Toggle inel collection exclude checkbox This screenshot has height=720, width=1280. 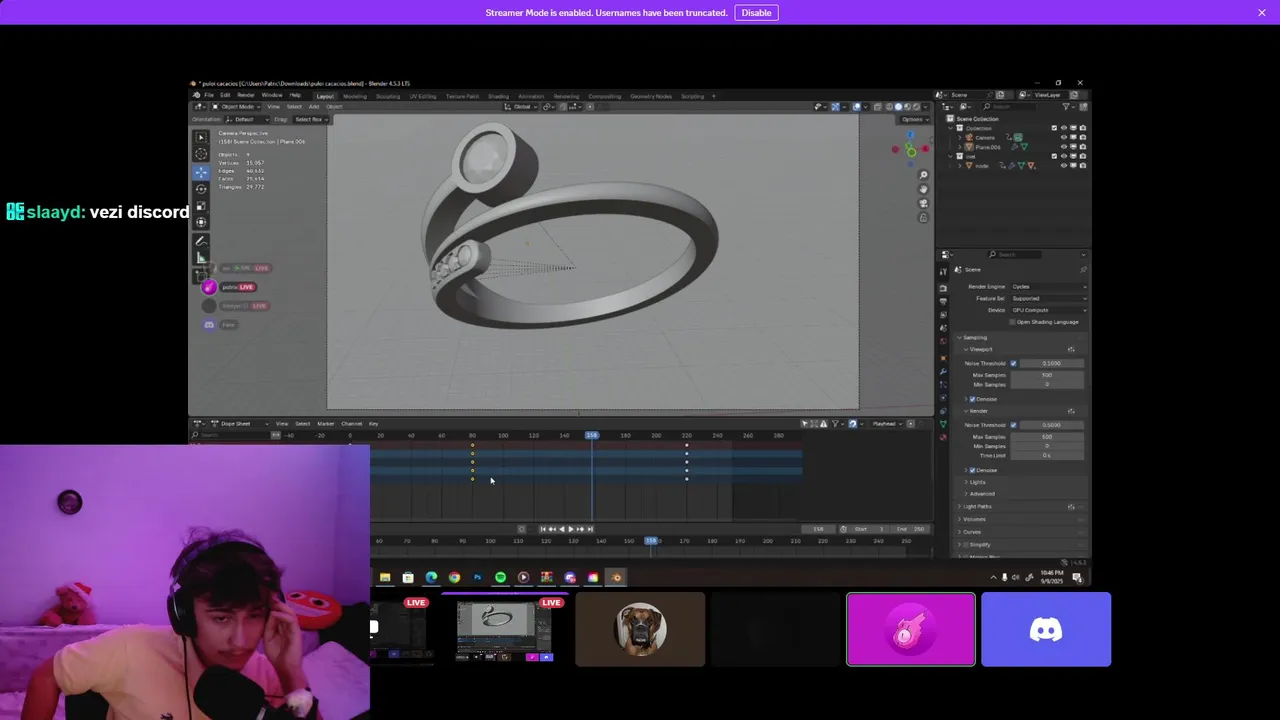click(1054, 156)
